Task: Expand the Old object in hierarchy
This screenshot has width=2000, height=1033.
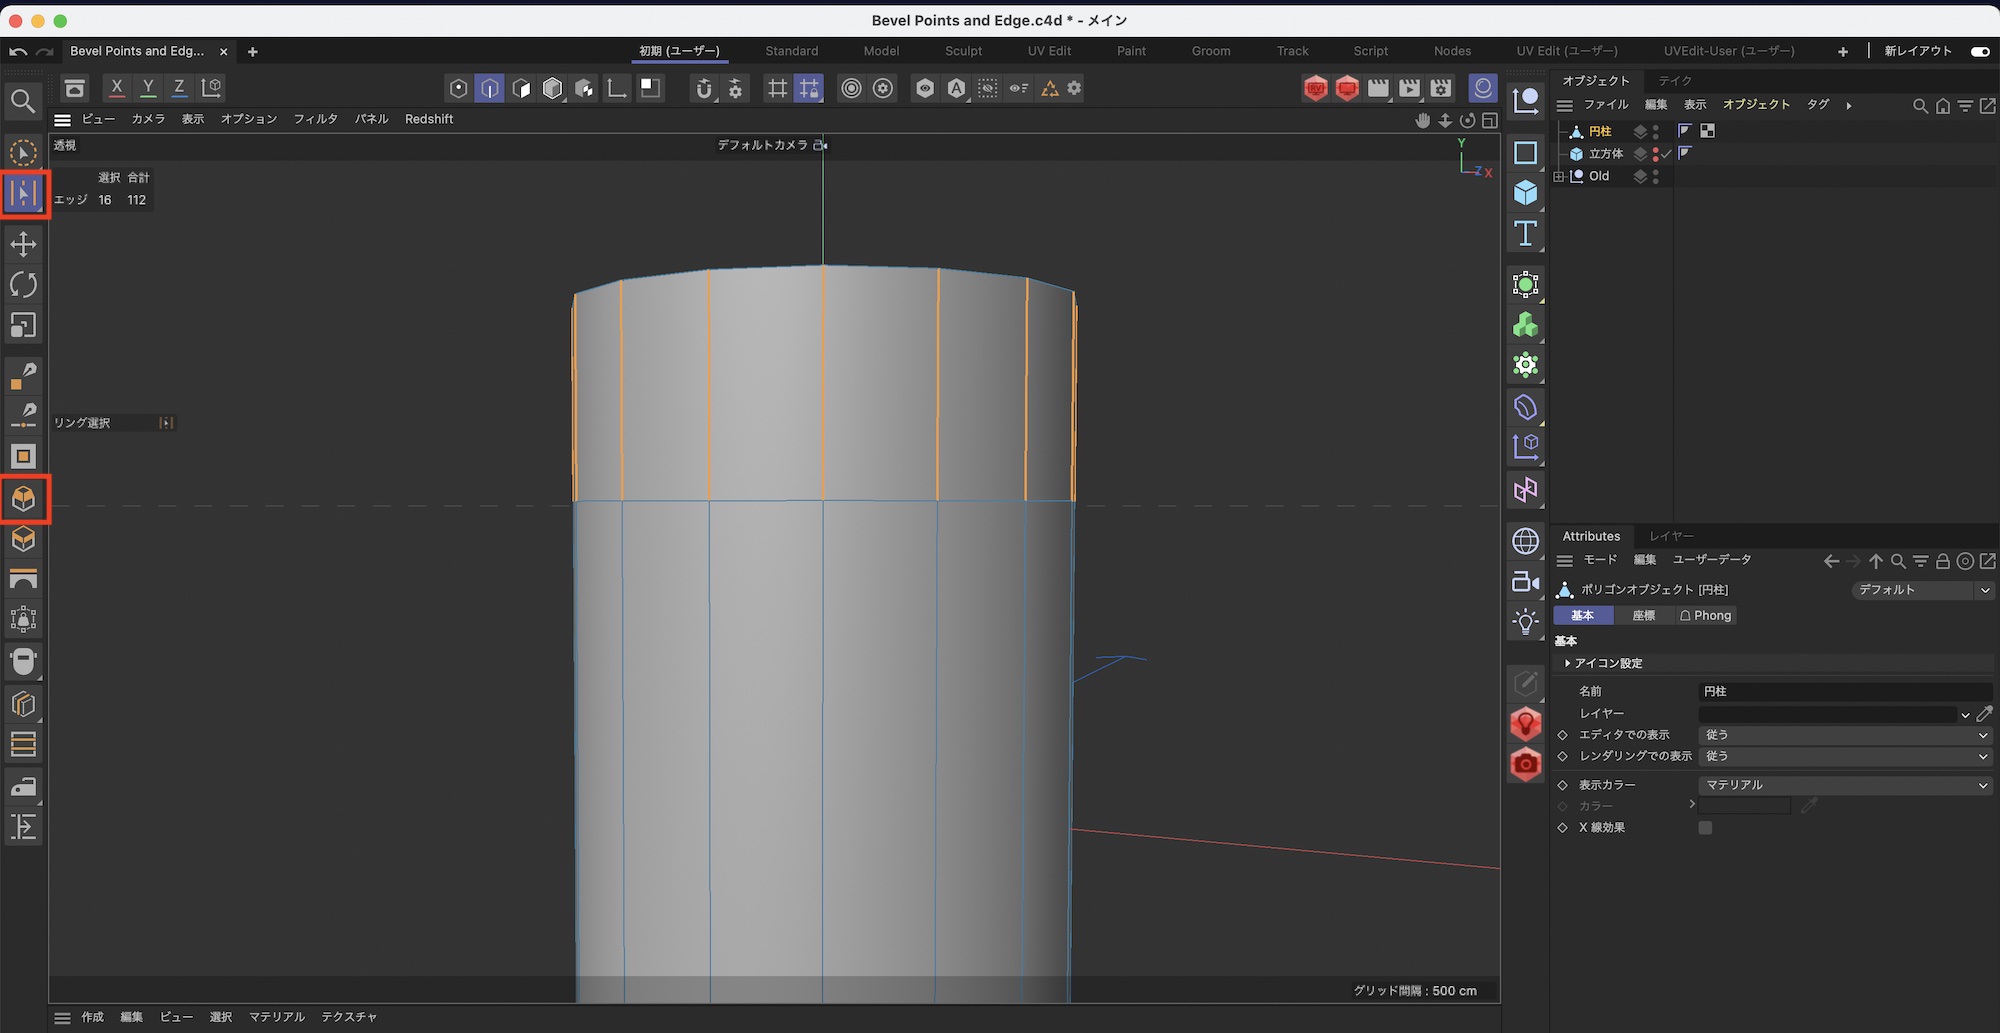Action: coord(1559,177)
